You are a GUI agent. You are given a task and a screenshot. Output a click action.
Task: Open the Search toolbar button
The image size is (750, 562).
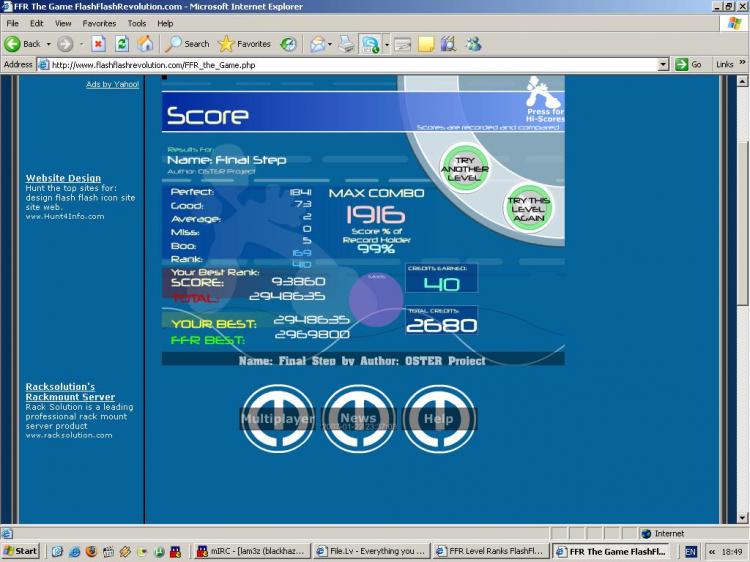(187, 44)
